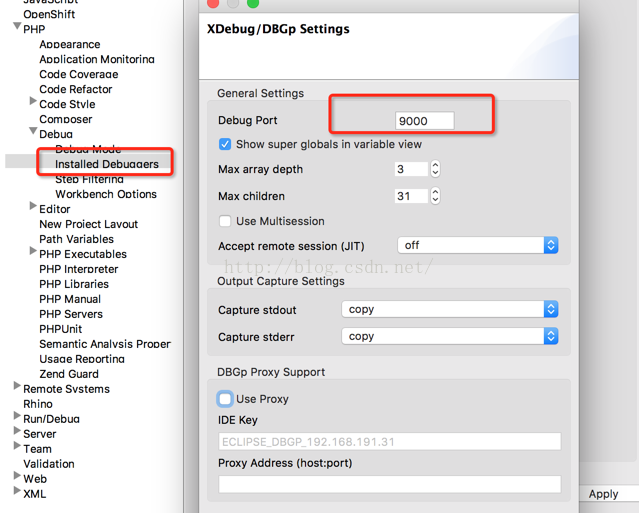Select New Project Layout page

[x=88, y=224]
